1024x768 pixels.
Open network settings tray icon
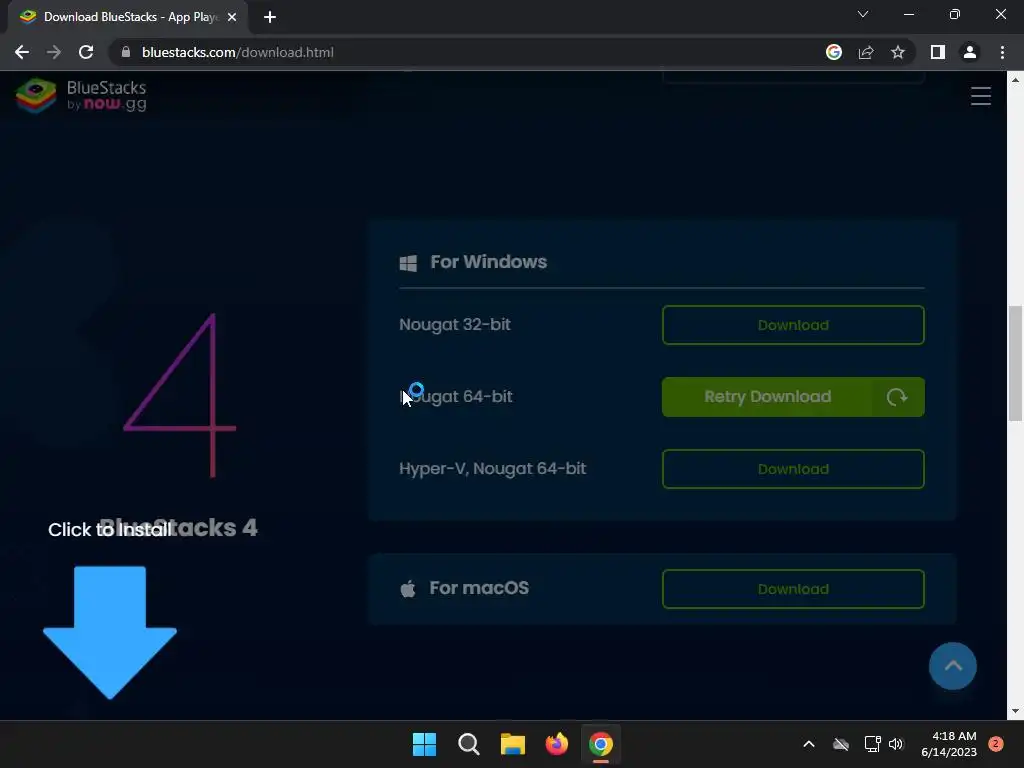point(872,744)
